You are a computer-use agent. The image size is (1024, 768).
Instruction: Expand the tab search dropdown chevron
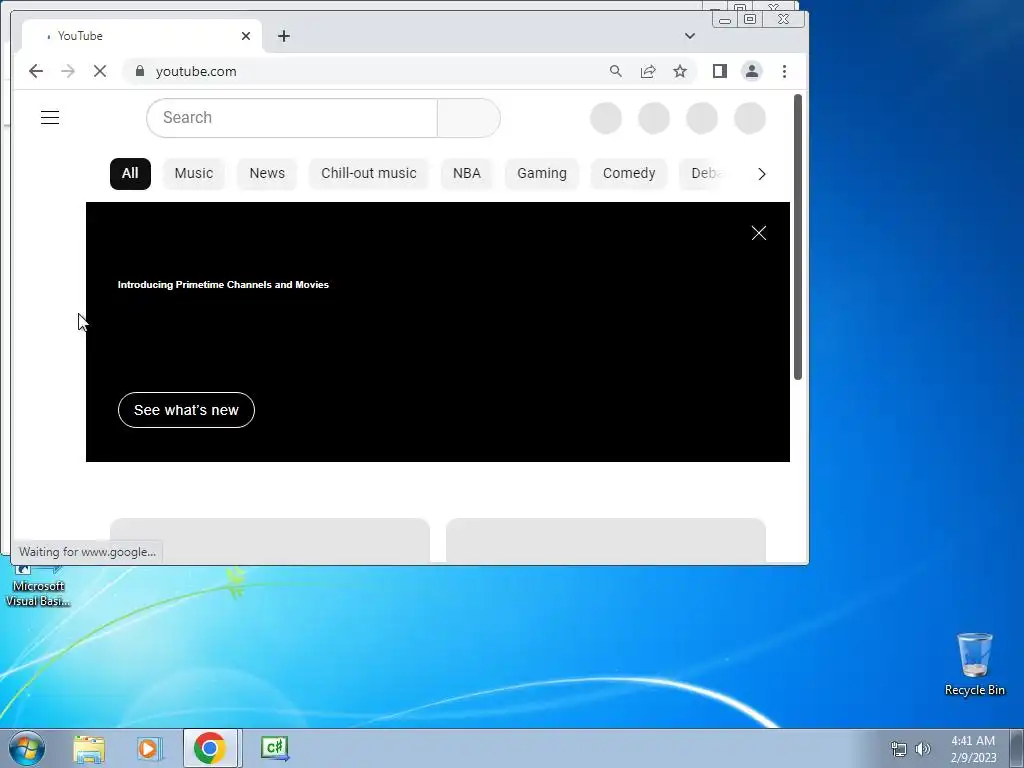(x=690, y=36)
